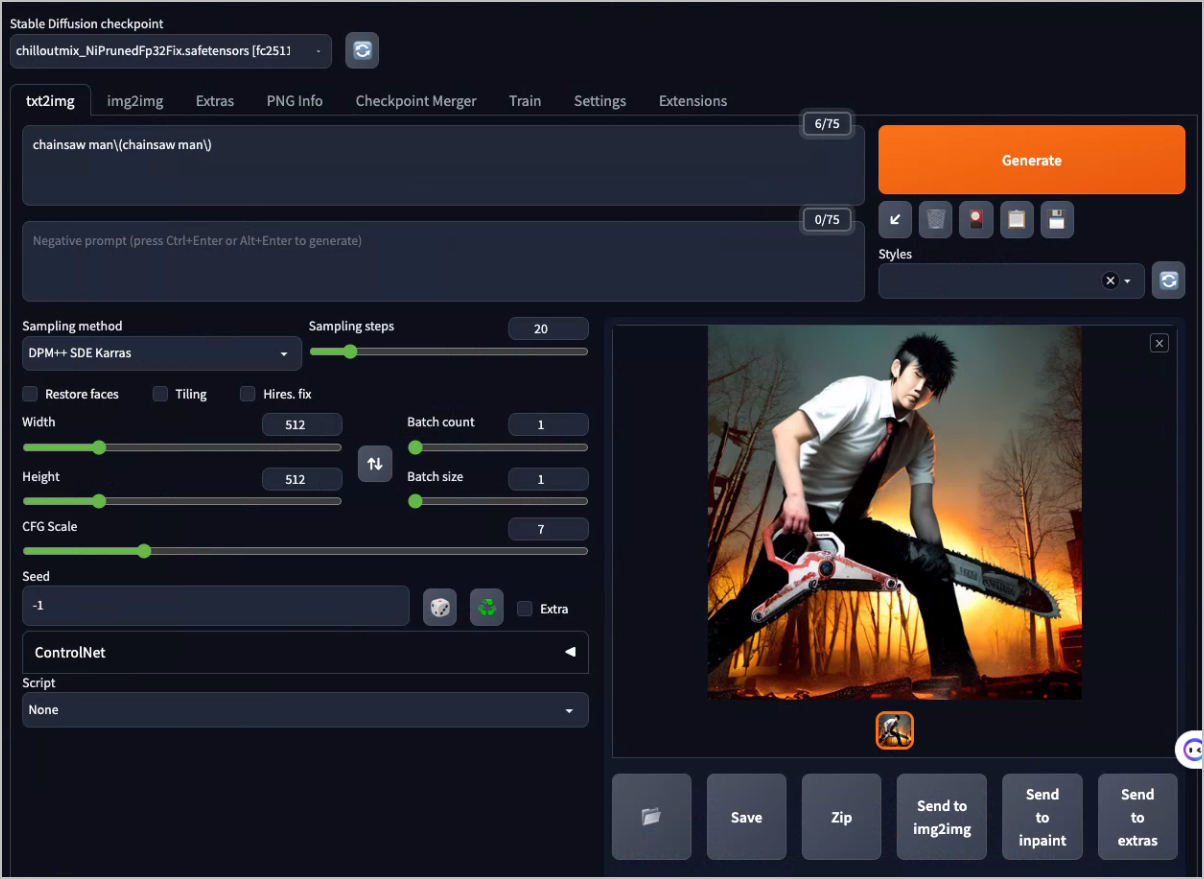Adjust the CFG Scale slider

click(305, 551)
